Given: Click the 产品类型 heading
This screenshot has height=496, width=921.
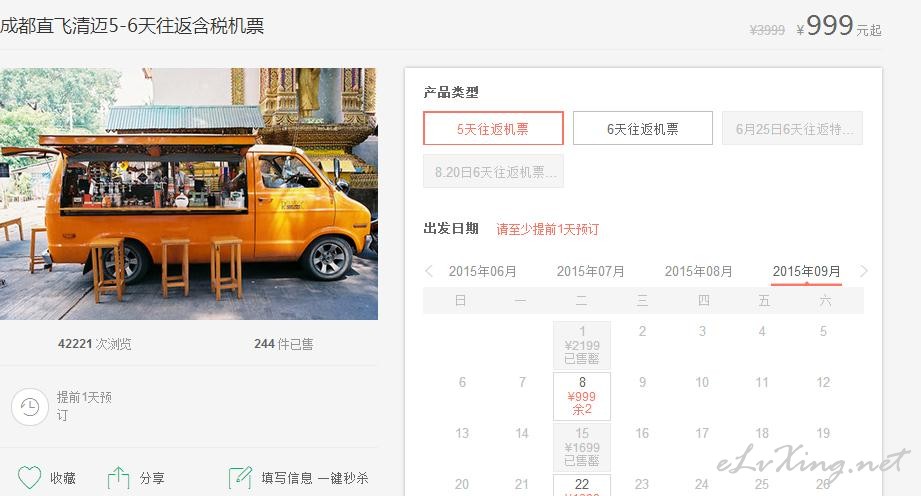Looking at the screenshot, I should (451, 92).
